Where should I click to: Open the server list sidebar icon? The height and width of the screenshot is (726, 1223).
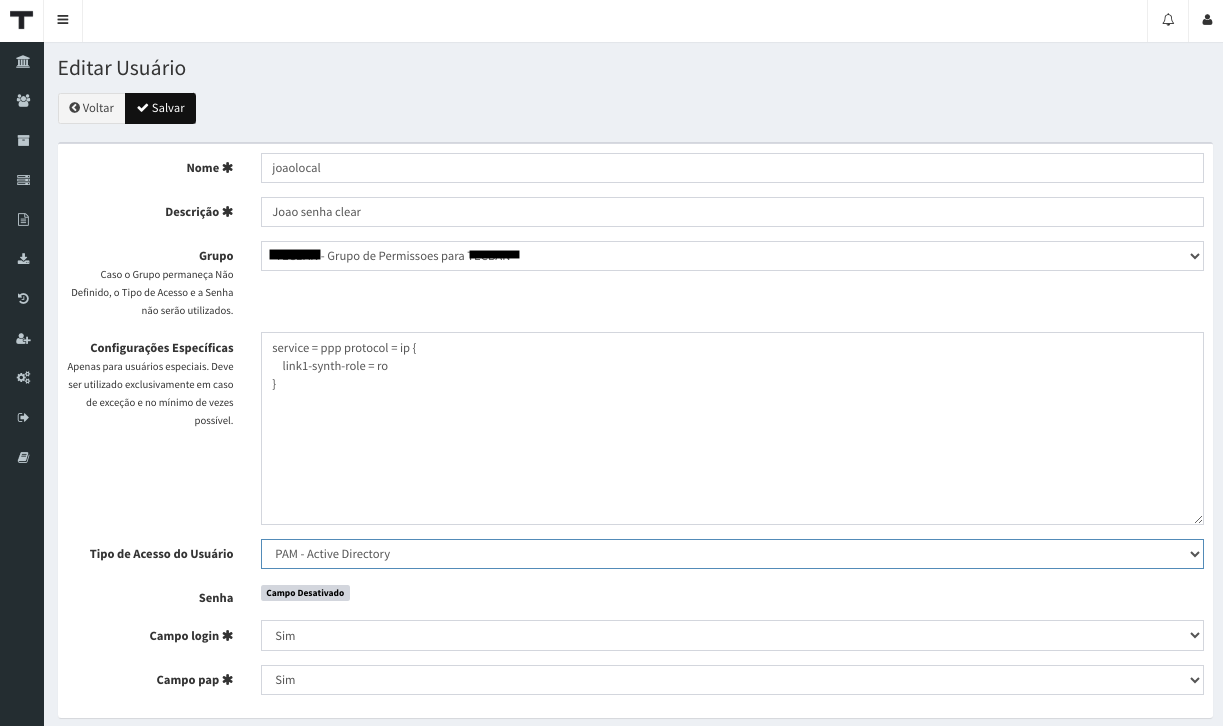[23, 180]
